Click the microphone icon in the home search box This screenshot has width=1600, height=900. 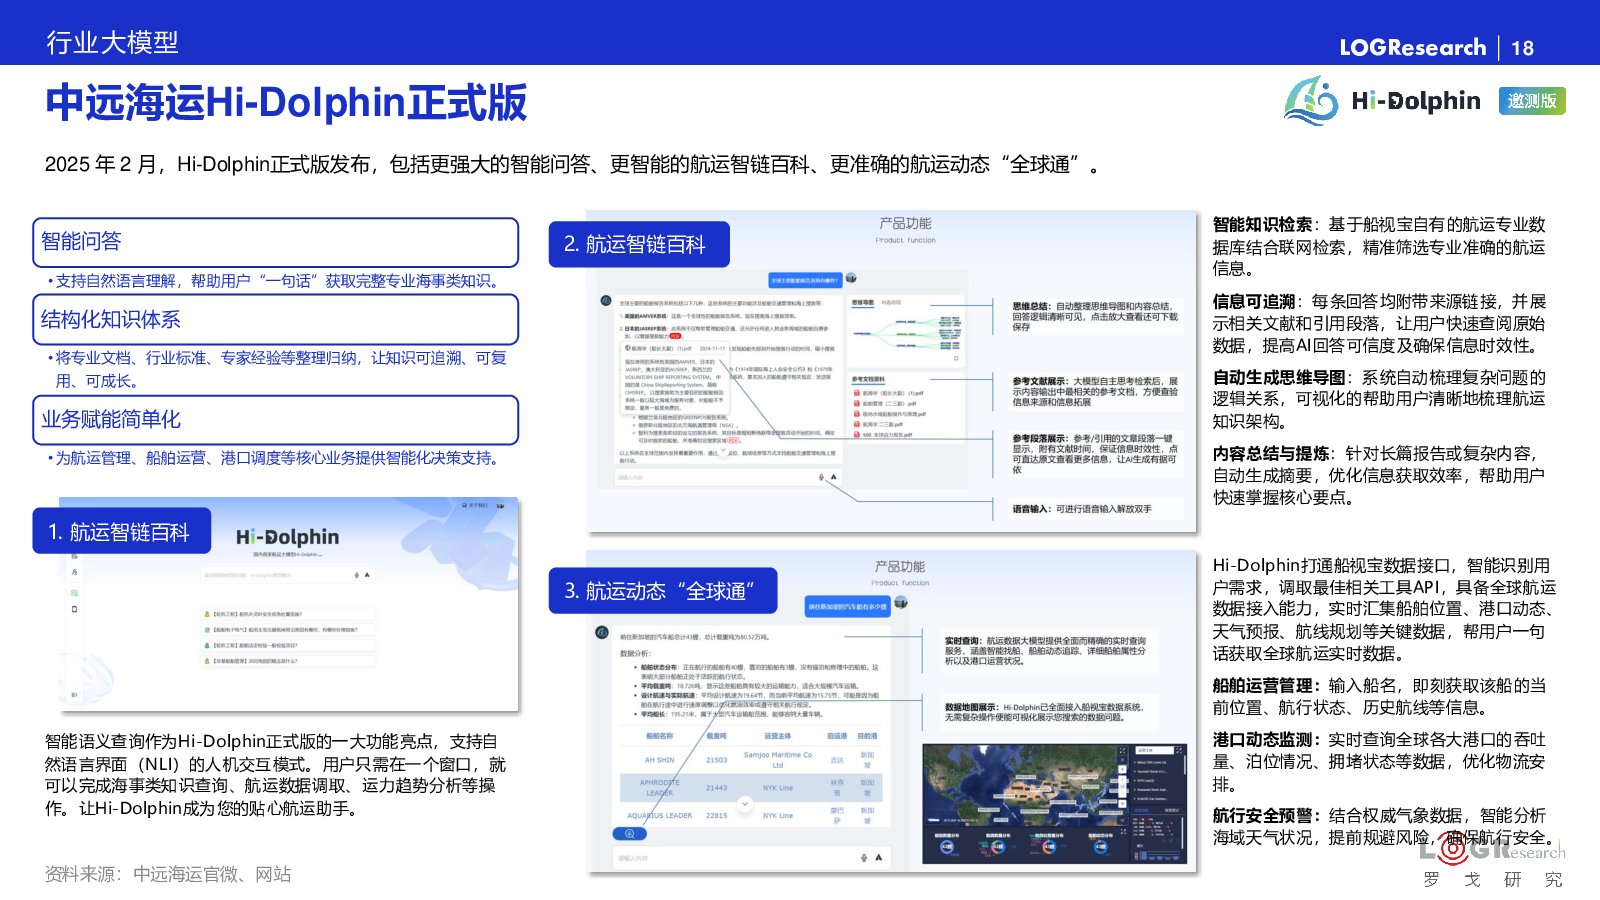[x=357, y=575]
